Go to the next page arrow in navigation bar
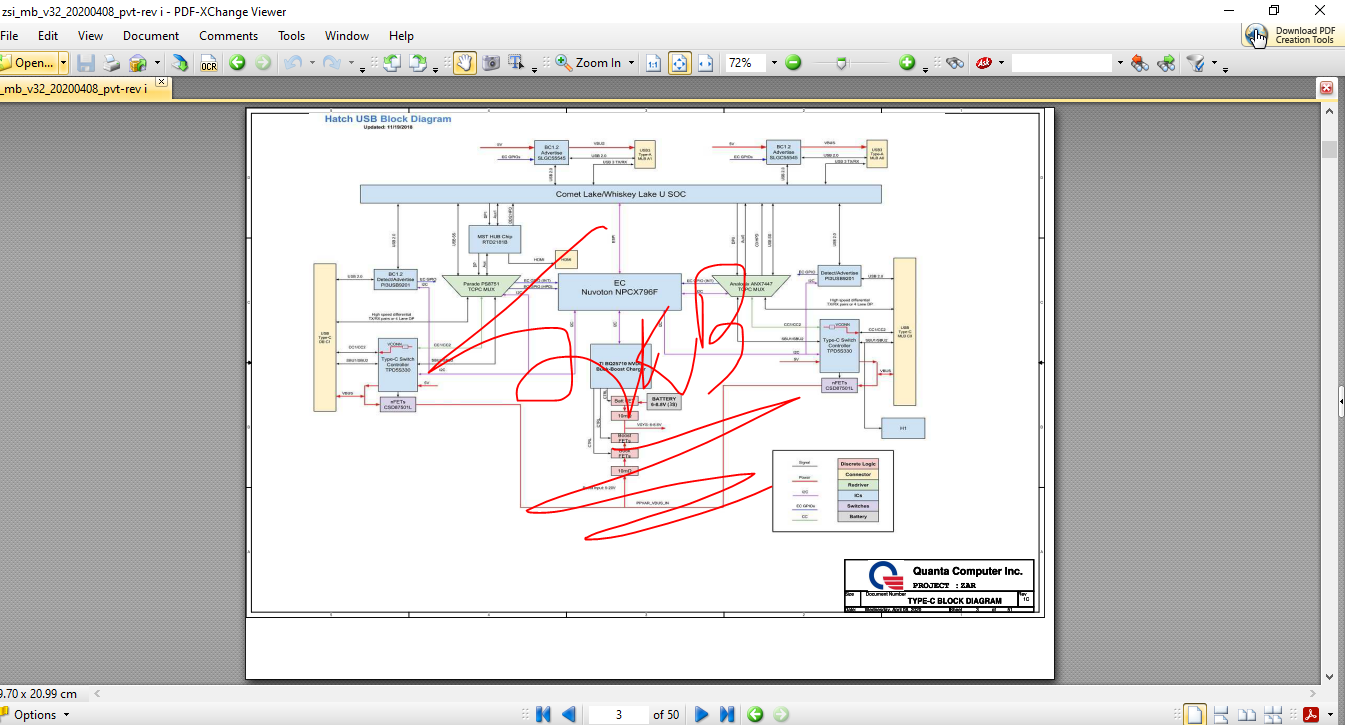 pyautogui.click(x=702, y=714)
